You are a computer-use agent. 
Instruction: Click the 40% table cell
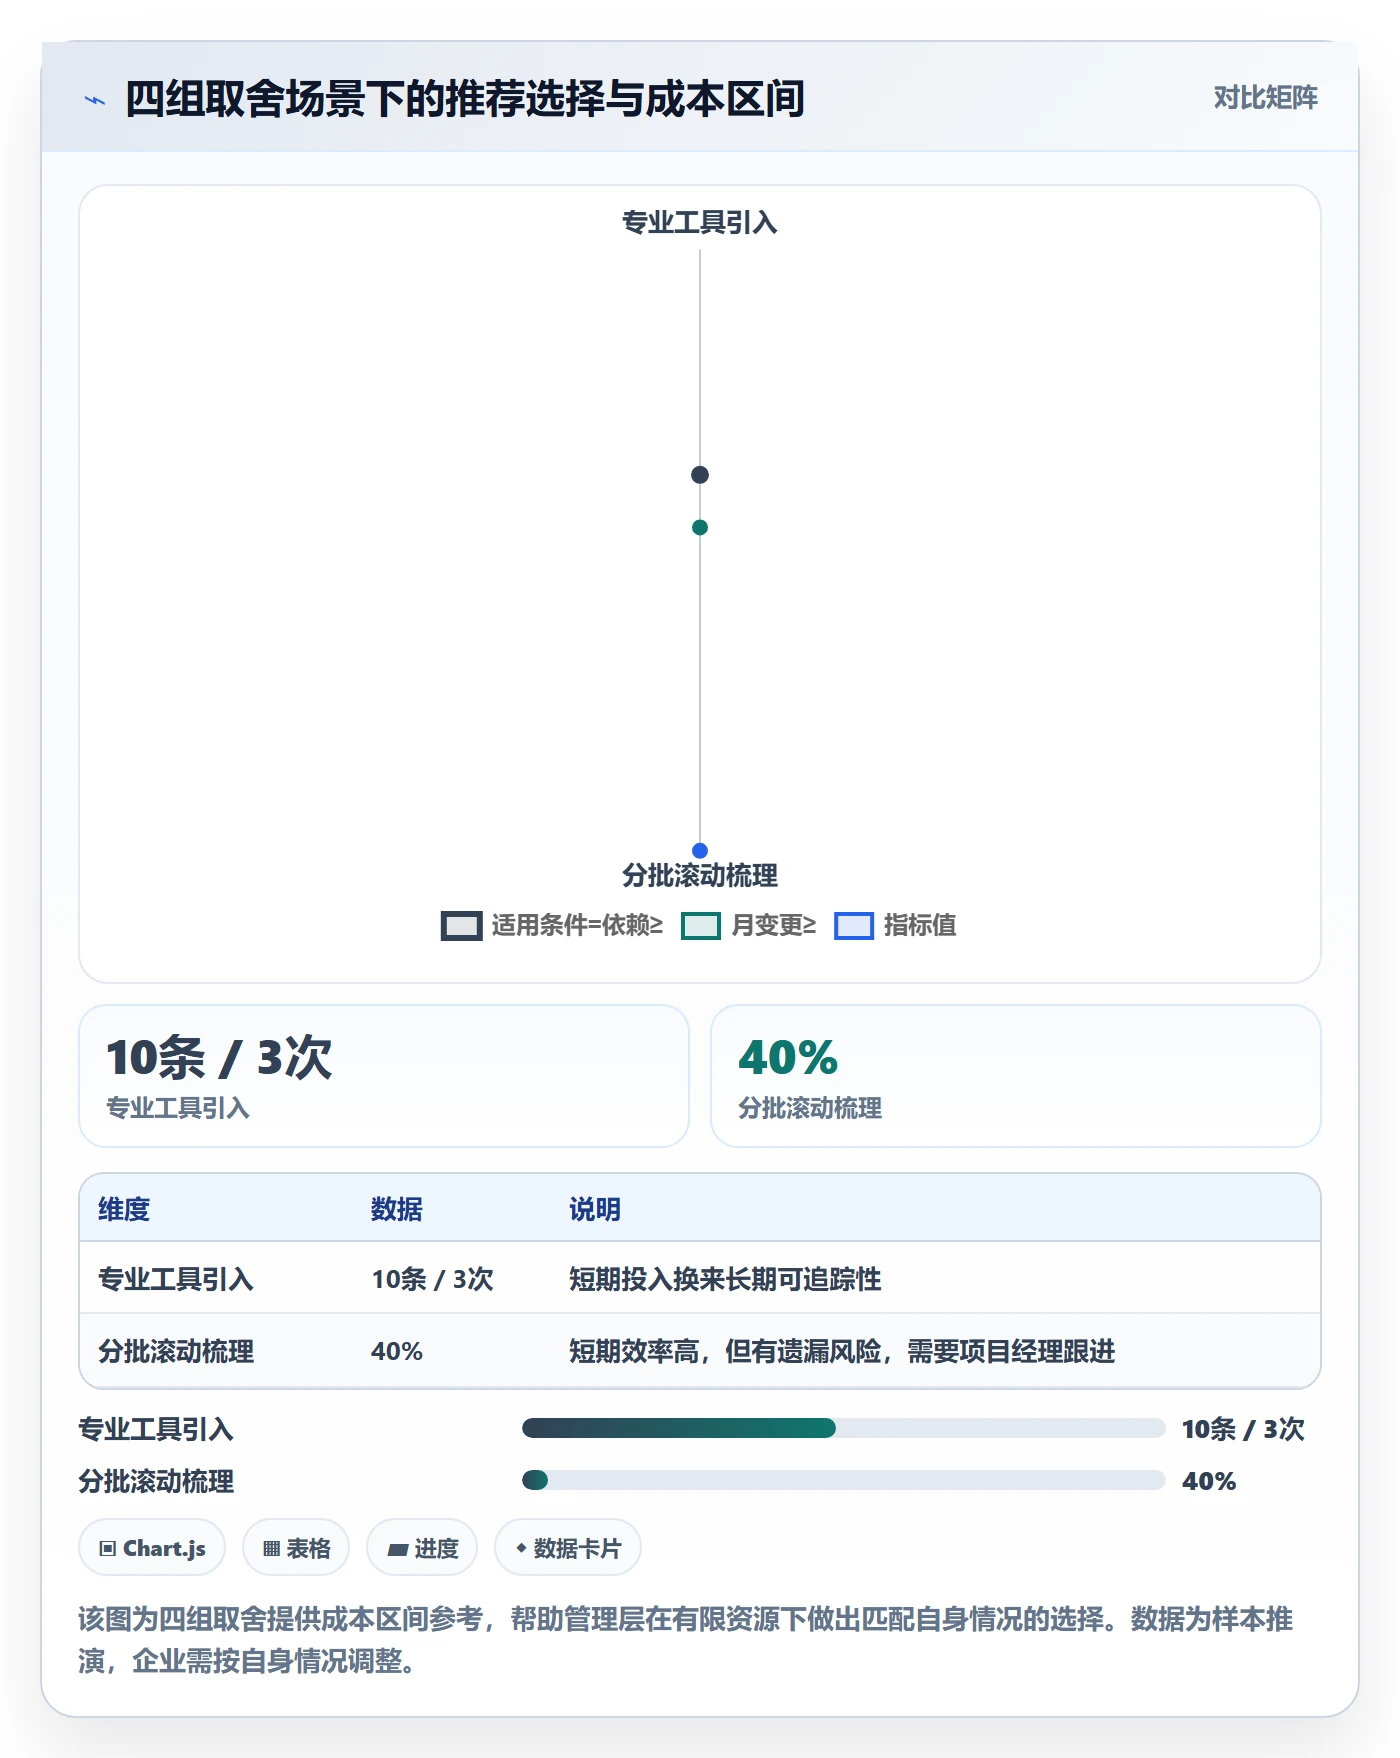point(397,1351)
